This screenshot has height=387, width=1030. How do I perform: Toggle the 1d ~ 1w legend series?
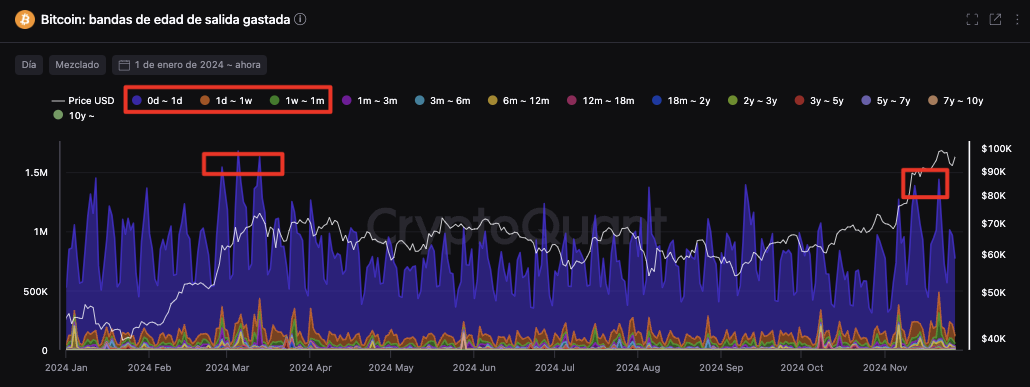227,101
